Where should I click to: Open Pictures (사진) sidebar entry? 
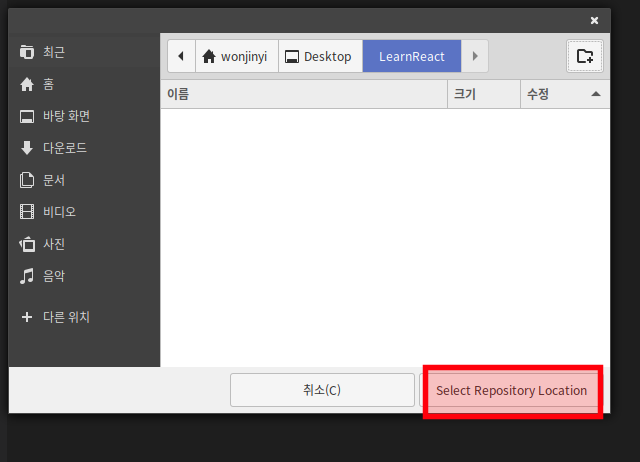click(84, 244)
